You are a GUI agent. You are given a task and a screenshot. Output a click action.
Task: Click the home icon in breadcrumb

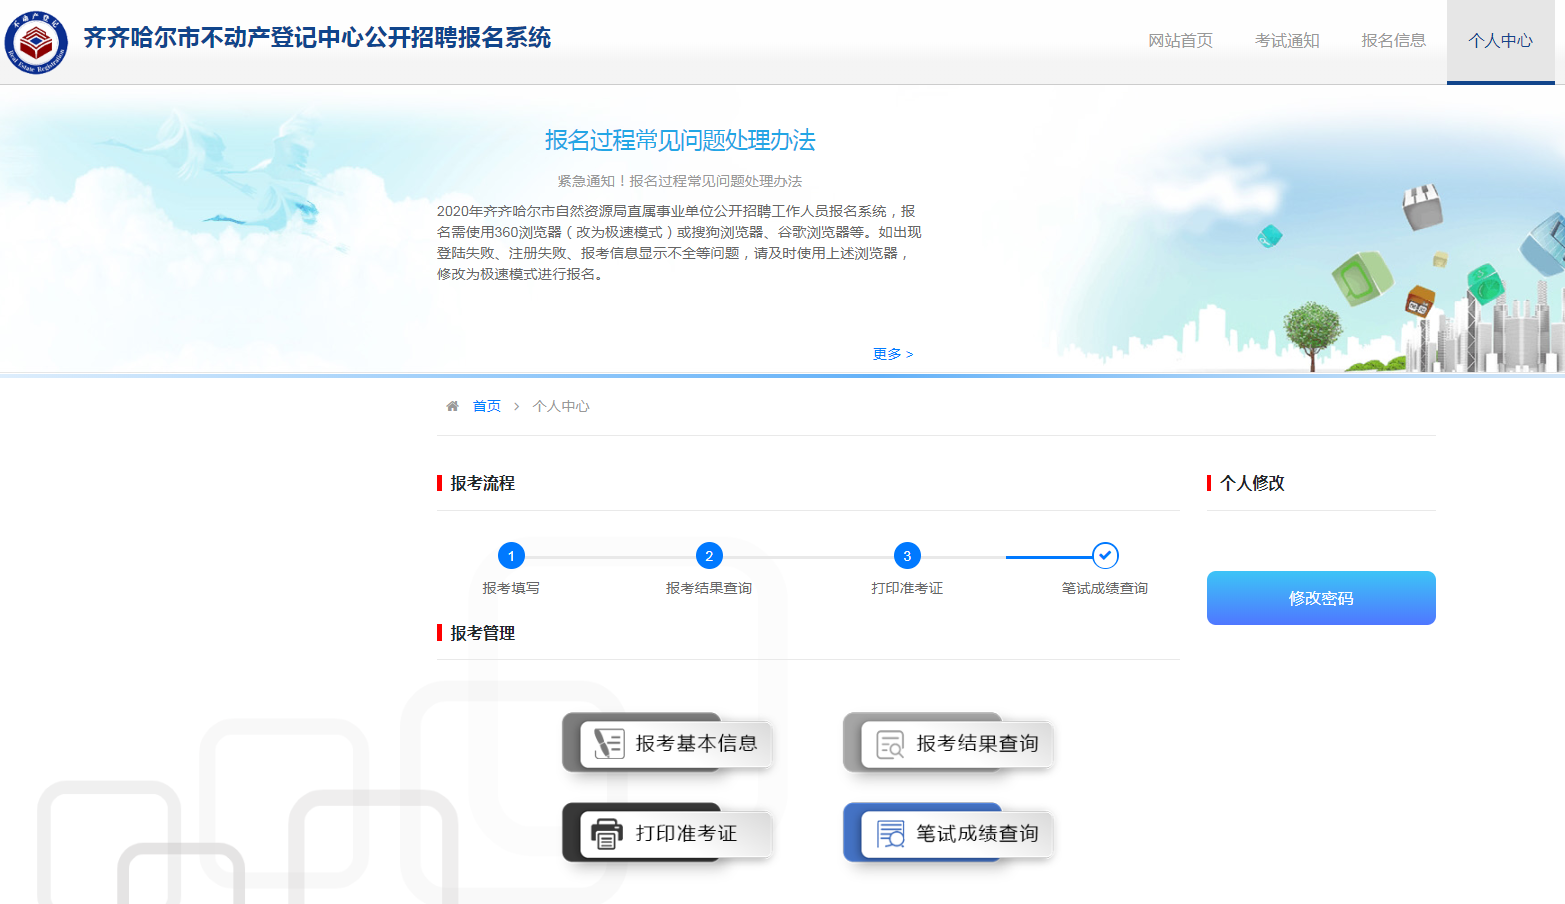pyautogui.click(x=452, y=406)
